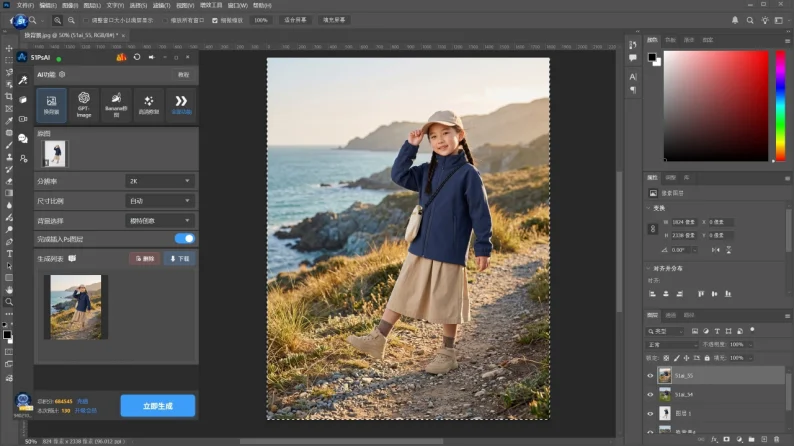The height and width of the screenshot is (447, 794).
Task: Create new layer icon at panel bottom
Action: click(764, 439)
